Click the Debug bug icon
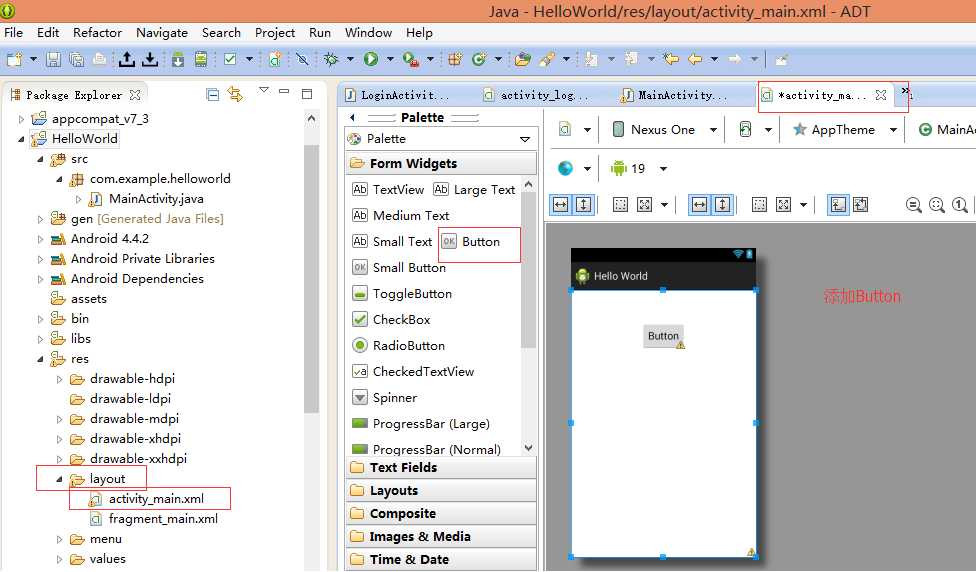This screenshot has height=572, width=976. pyautogui.click(x=331, y=59)
